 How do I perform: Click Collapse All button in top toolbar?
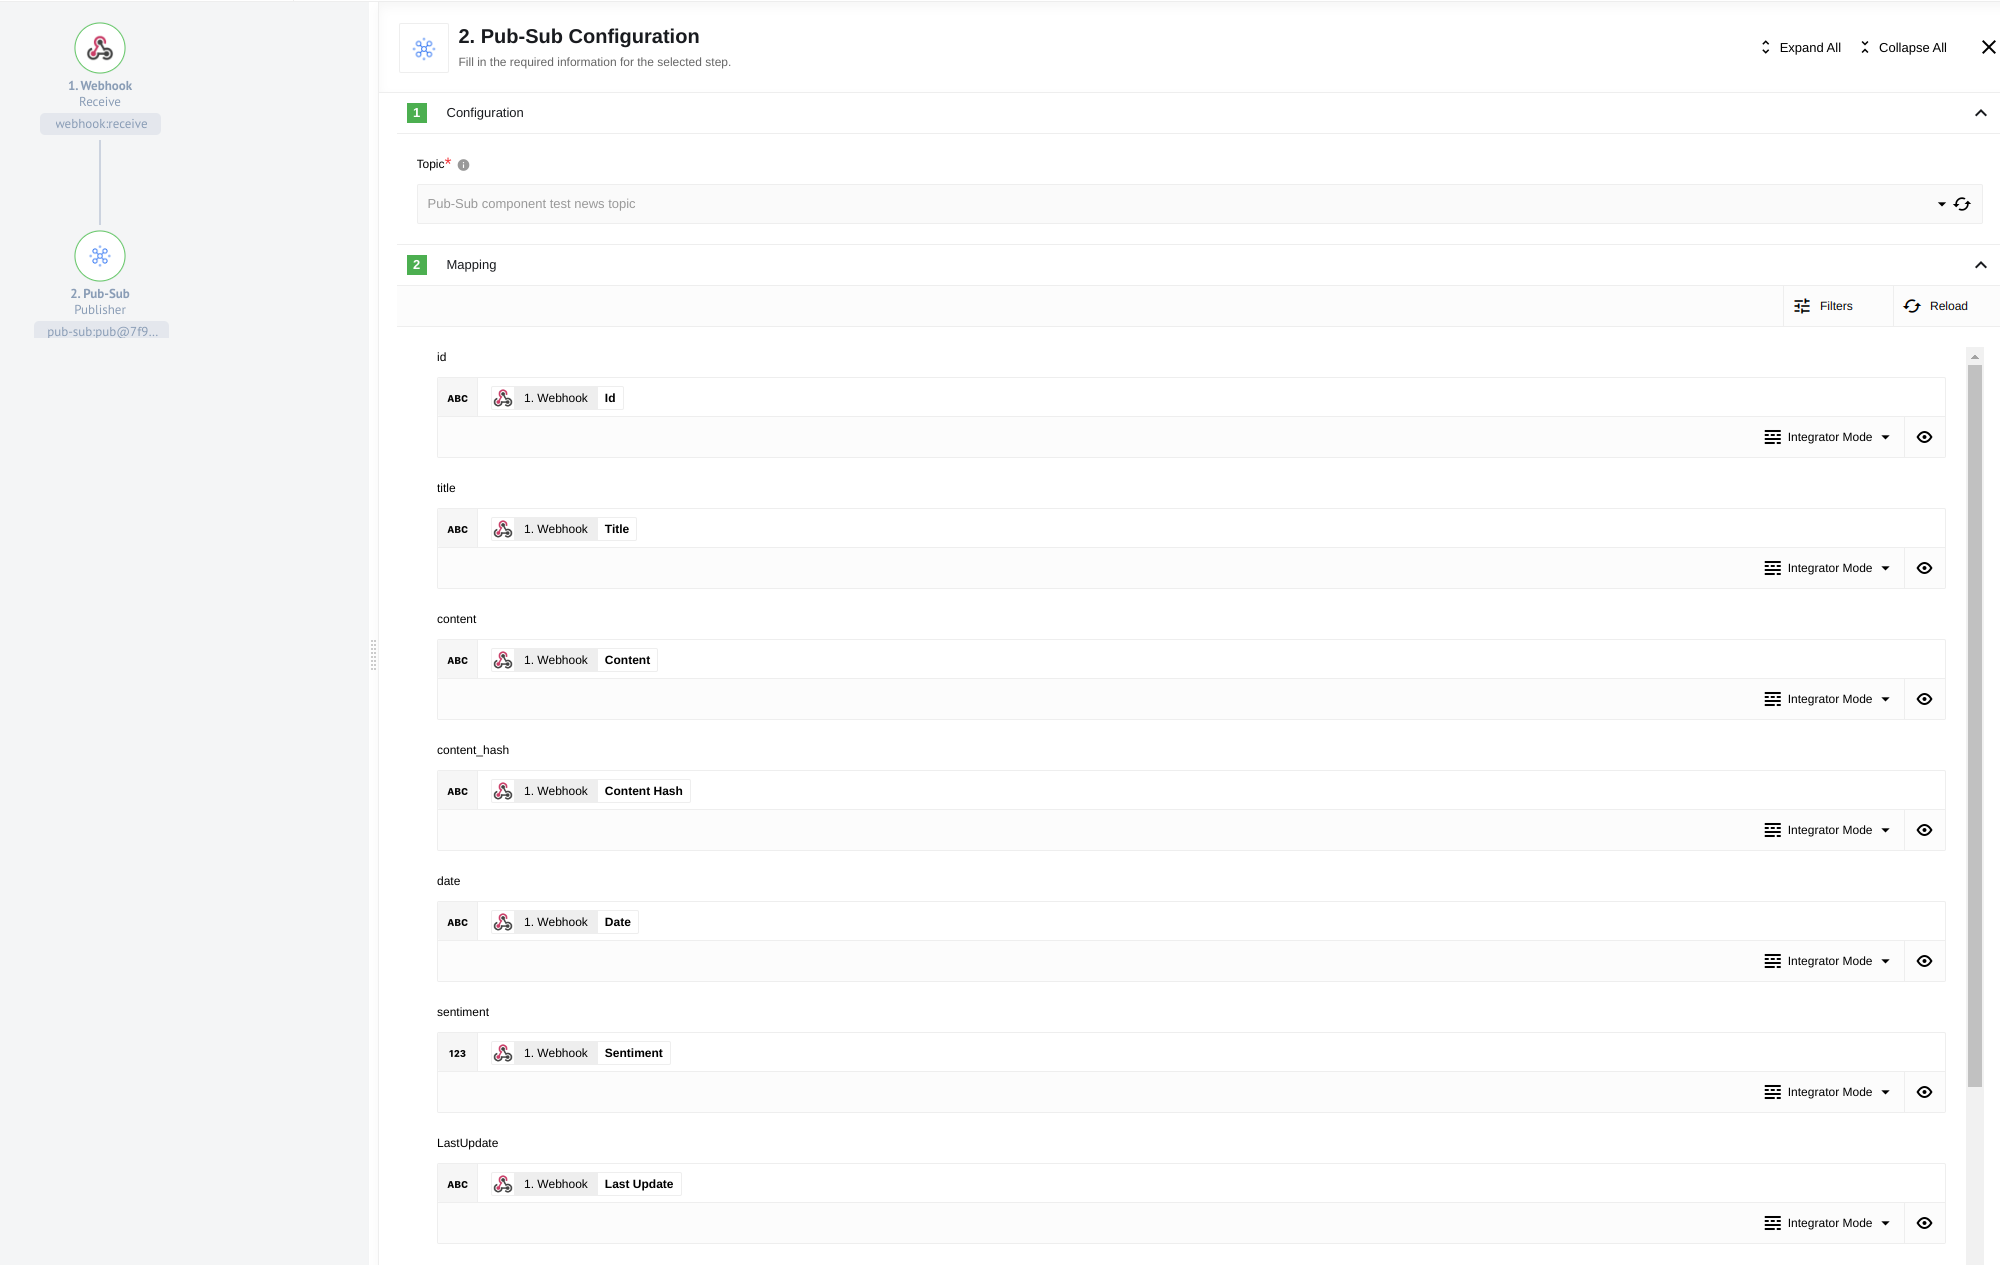pyautogui.click(x=1904, y=48)
